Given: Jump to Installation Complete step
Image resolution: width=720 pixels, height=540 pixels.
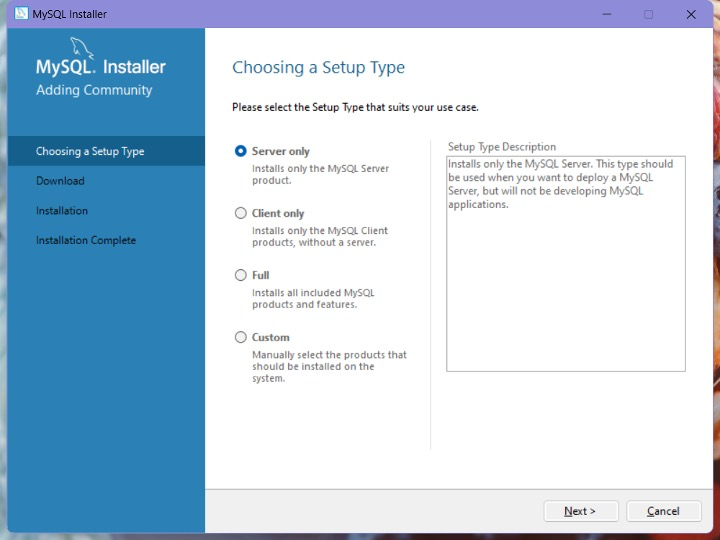Looking at the screenshot, I should coord(86,240).
